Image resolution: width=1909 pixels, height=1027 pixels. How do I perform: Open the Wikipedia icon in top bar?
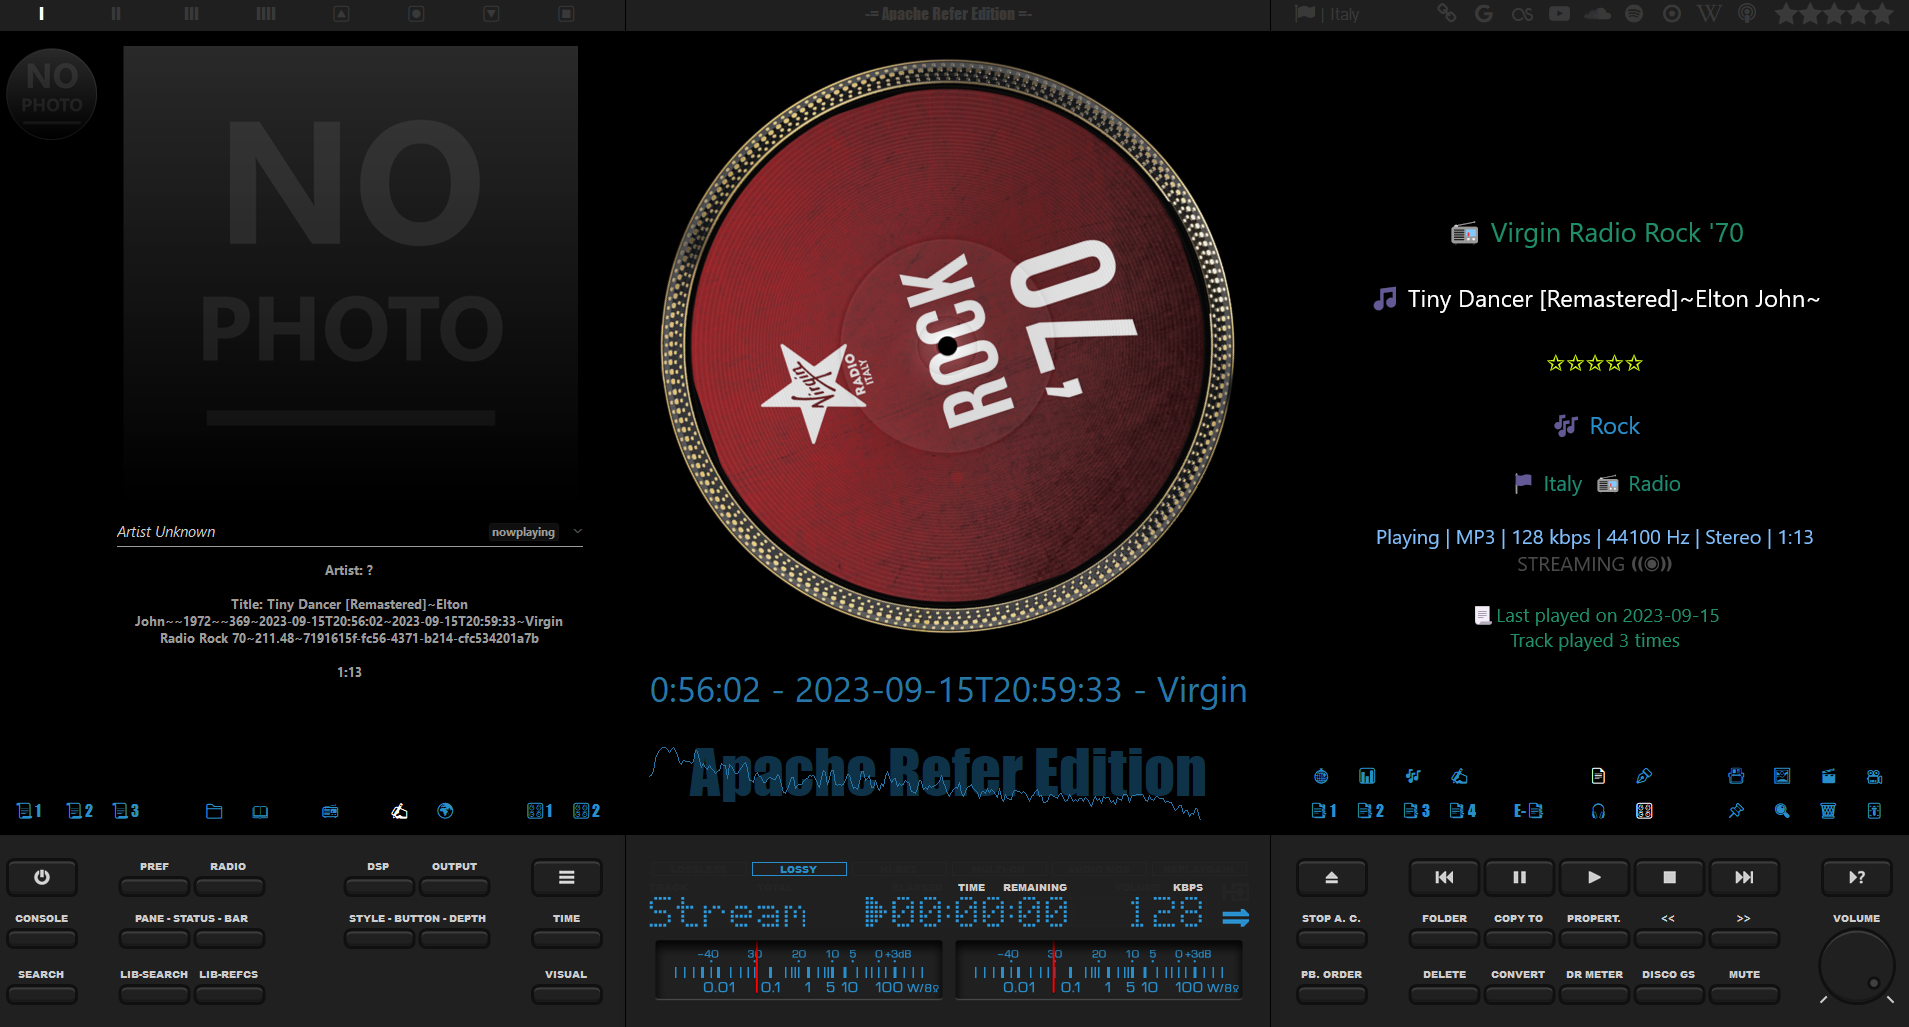pyautogui.click(x=1709, y=14)
